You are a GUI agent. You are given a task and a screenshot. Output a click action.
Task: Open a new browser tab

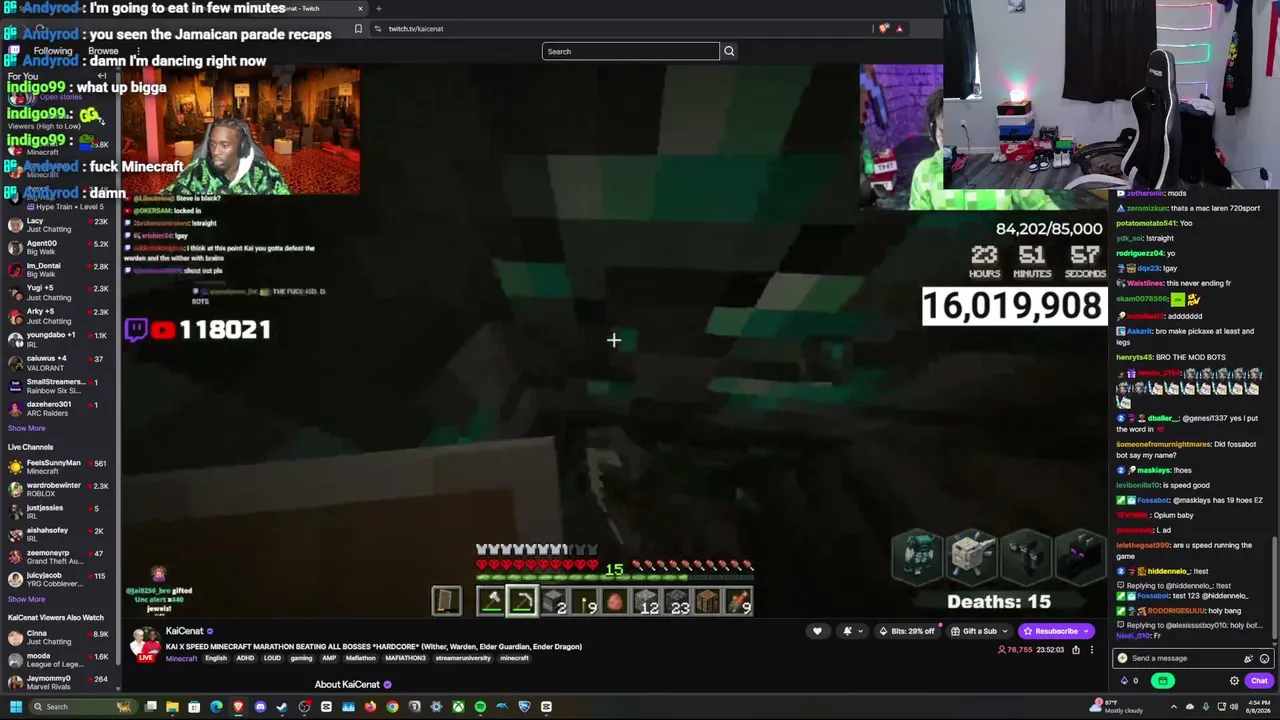[x=378, y=8]
